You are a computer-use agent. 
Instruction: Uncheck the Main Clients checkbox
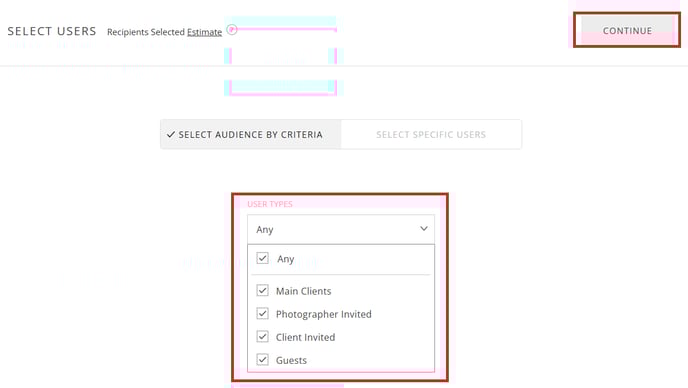click(x=262, y=290)
